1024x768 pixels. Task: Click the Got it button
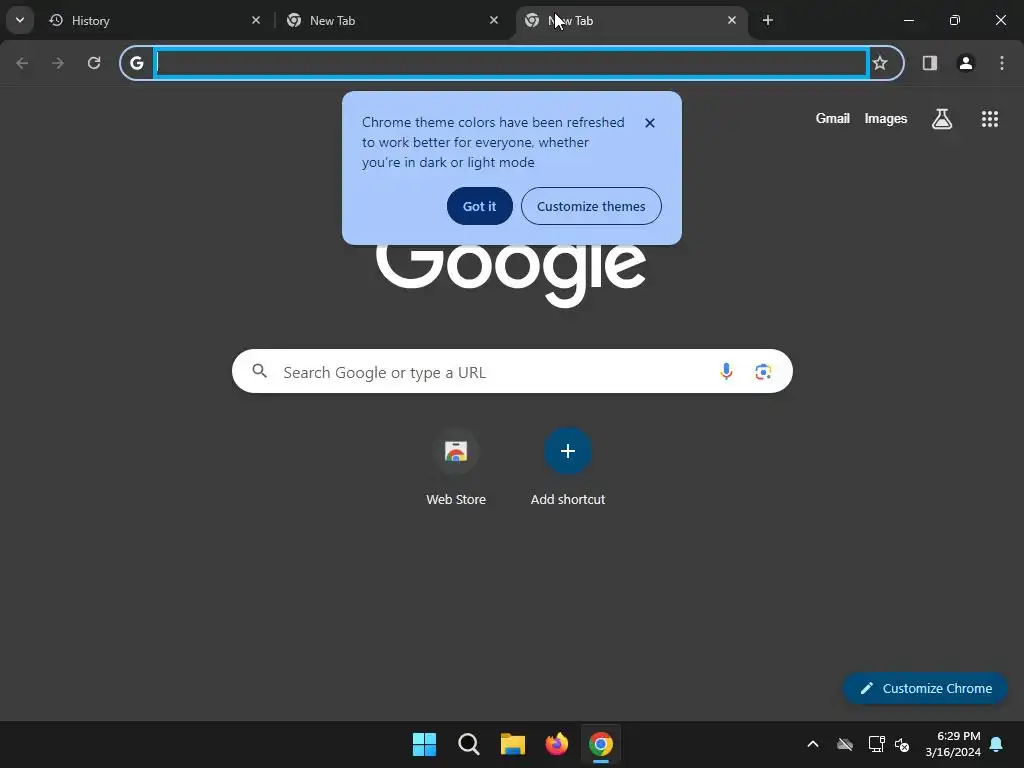pos(480,206)
